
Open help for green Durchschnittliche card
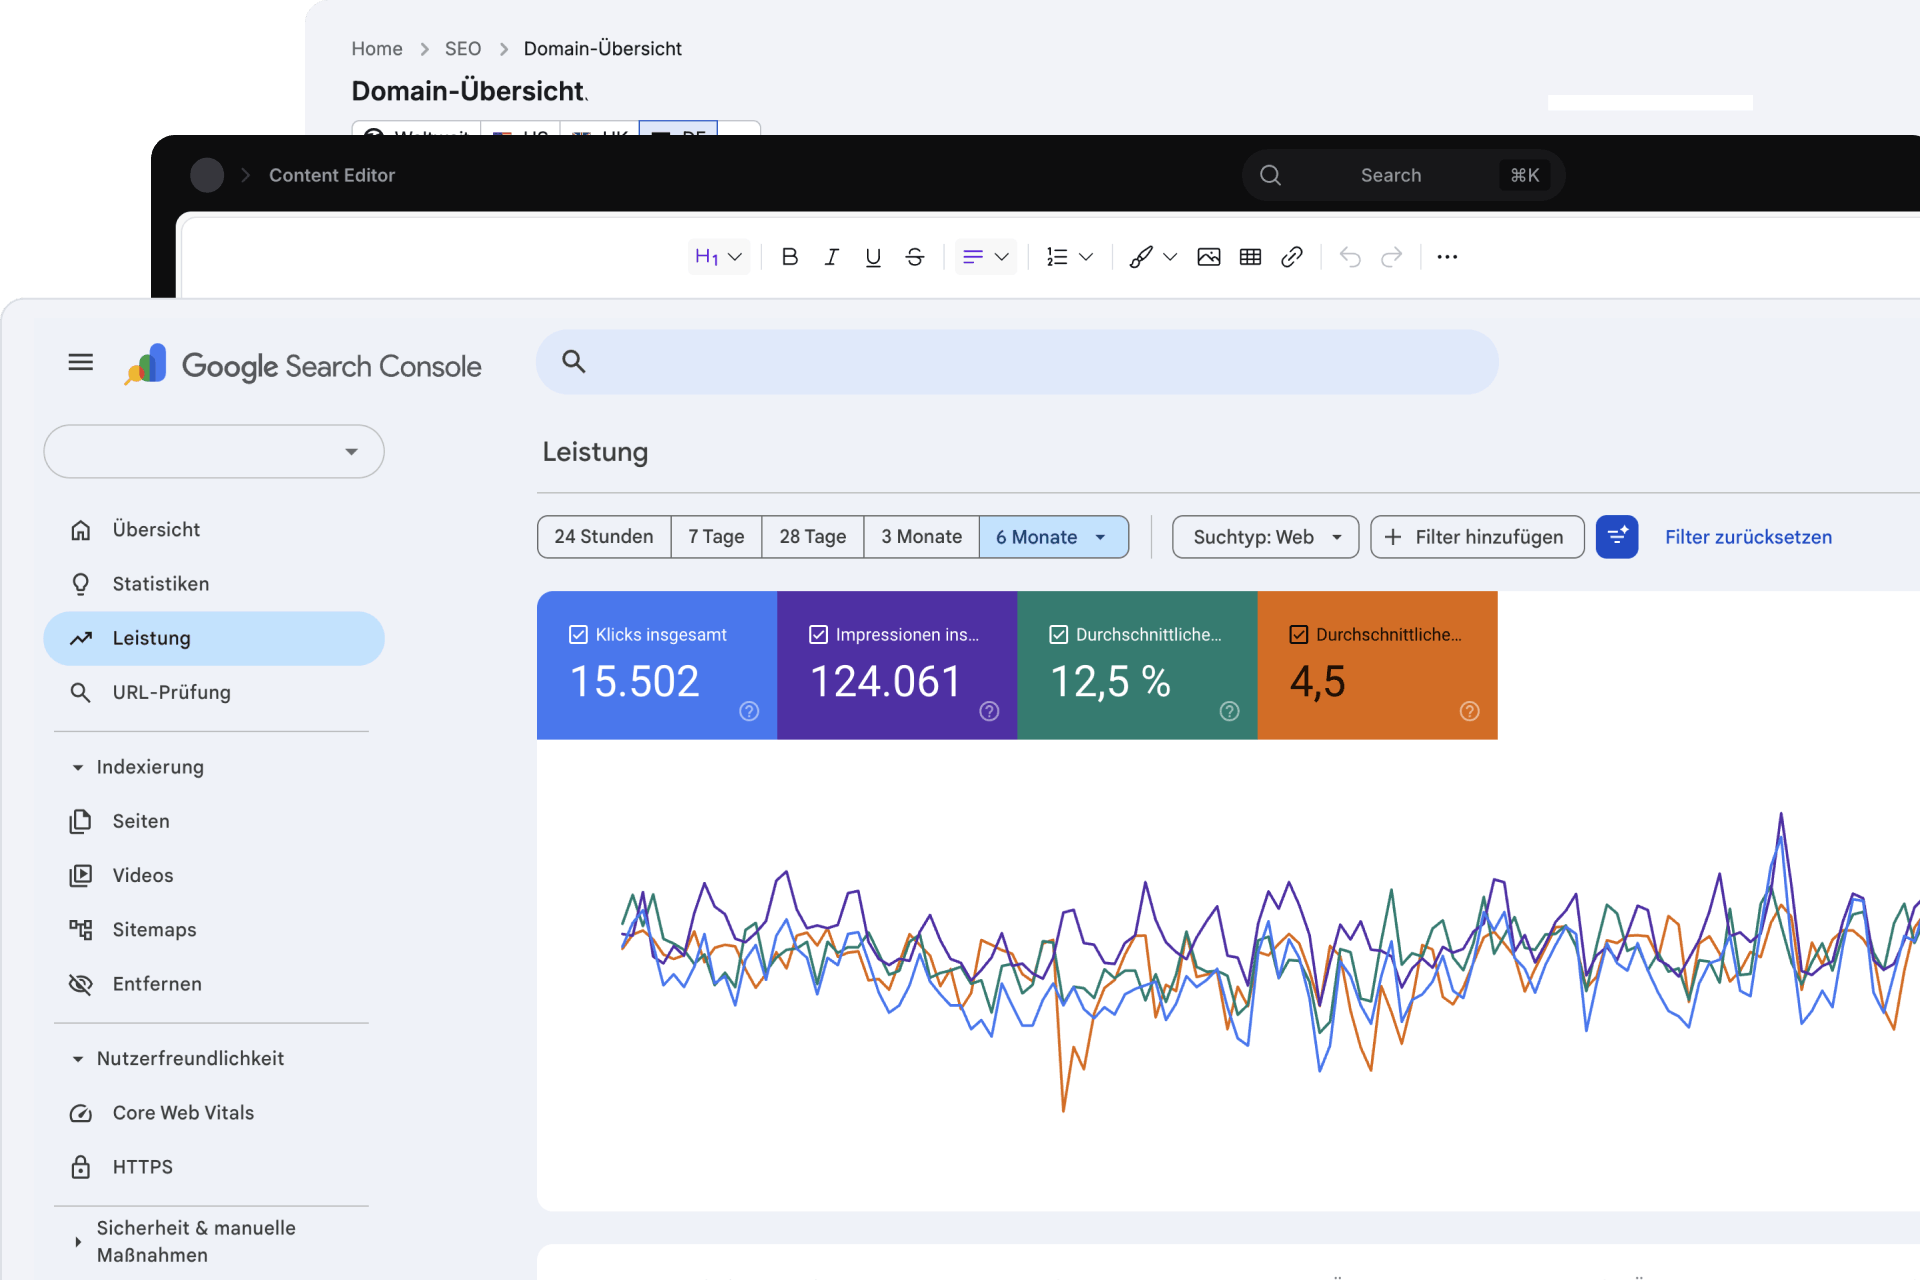(1229, 711)
